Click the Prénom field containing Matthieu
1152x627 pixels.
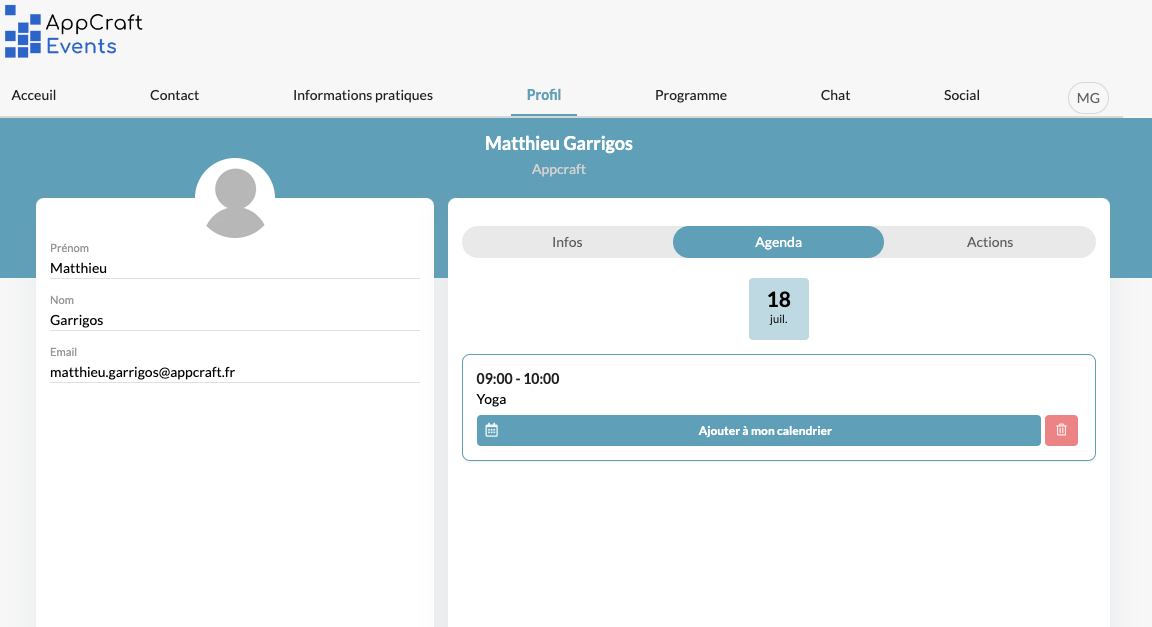pyautogui.click(x=235, y=268)
